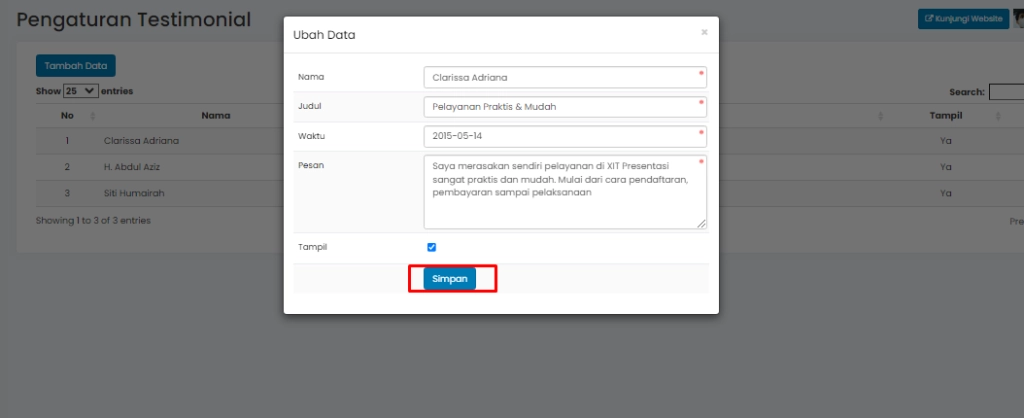
Task: Click sort arrows right of Tampil header
Action: 998,116
